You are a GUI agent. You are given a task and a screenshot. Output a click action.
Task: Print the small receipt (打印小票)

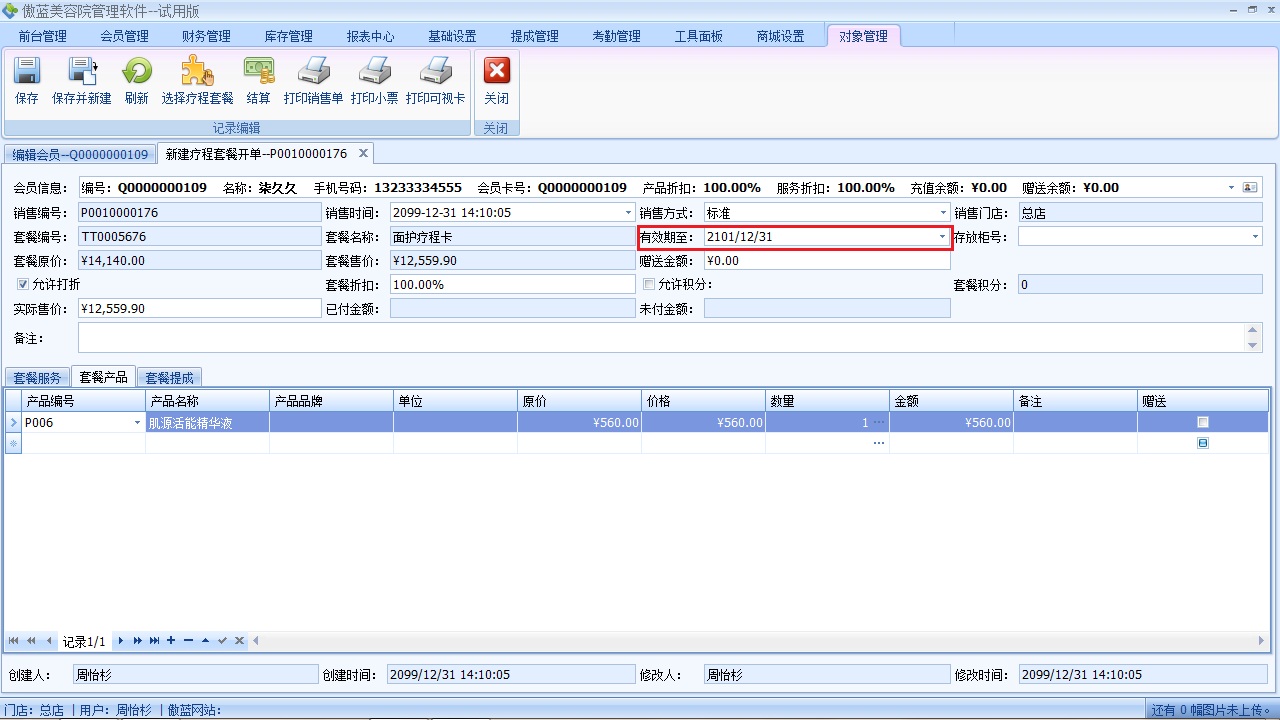pos(374,80)
